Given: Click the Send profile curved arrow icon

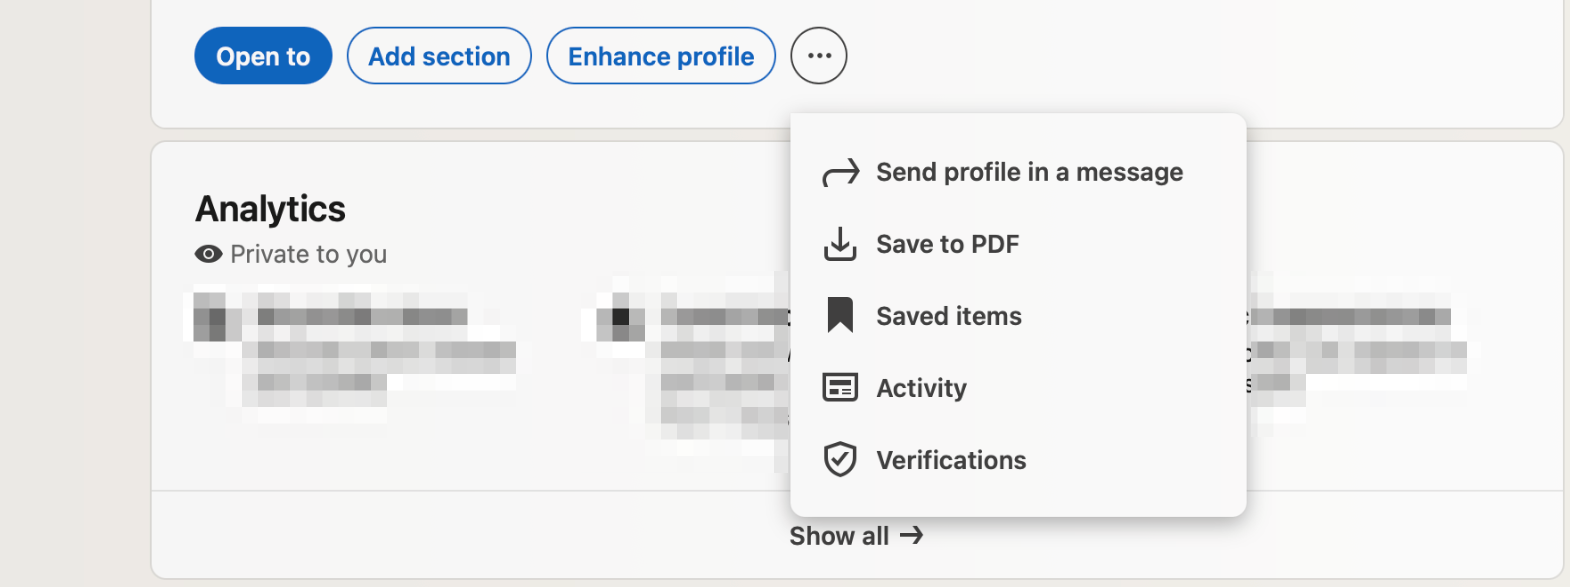Looking at the screenshot, I should click(x=840, y=172).
